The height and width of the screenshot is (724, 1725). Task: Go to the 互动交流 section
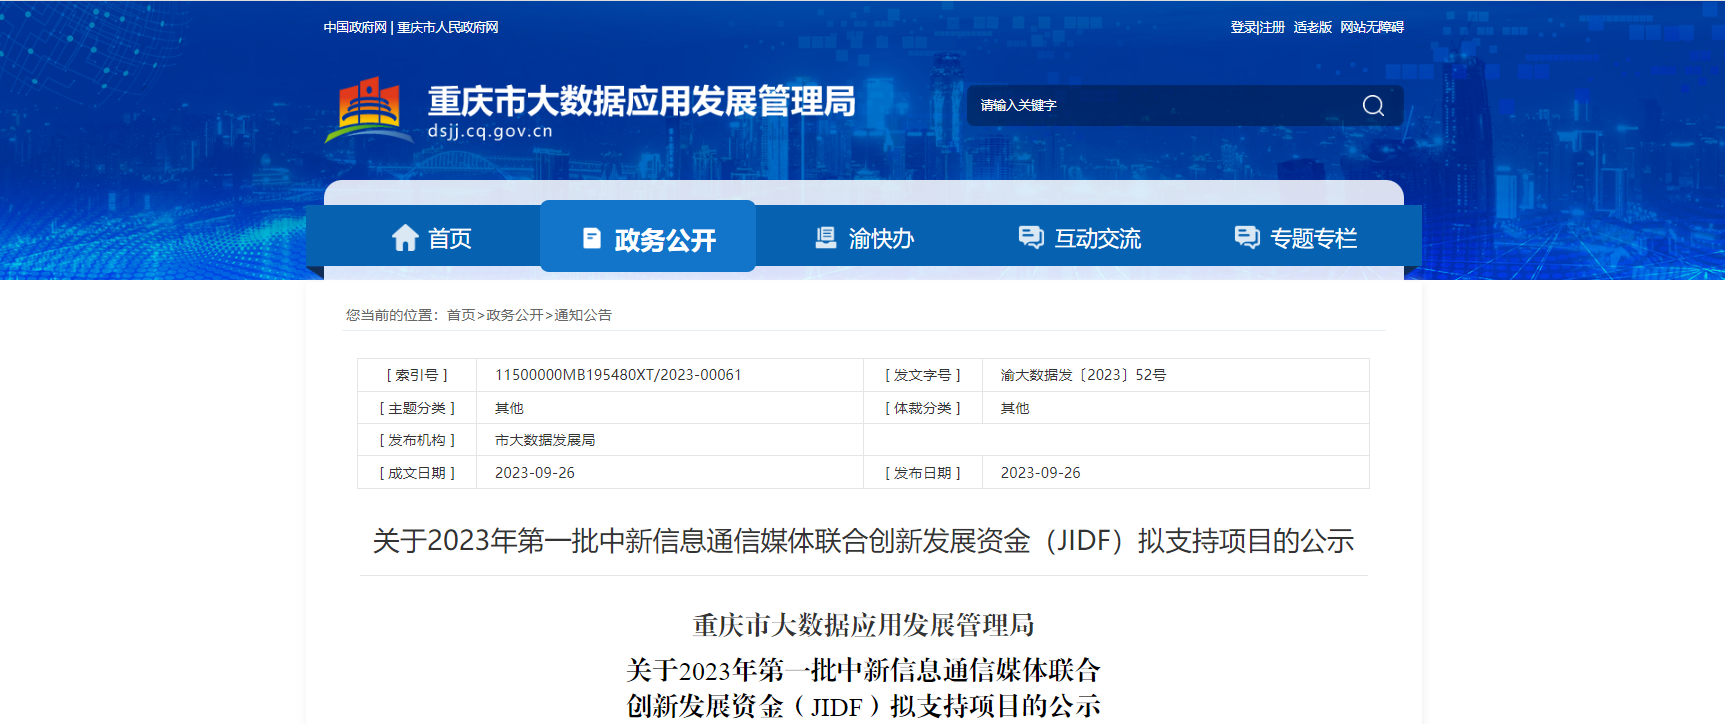(1097, 239)
